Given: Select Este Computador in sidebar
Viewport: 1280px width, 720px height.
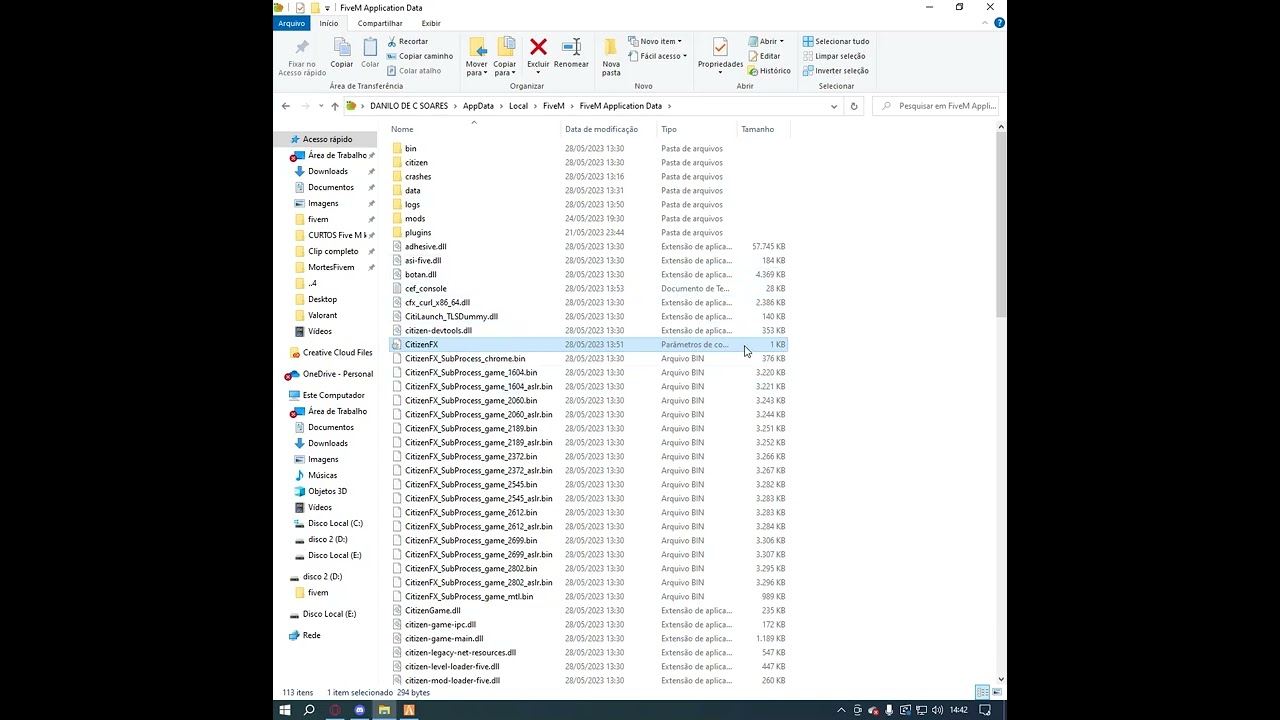Looking at the screenshot, I should tap(333, 395).
